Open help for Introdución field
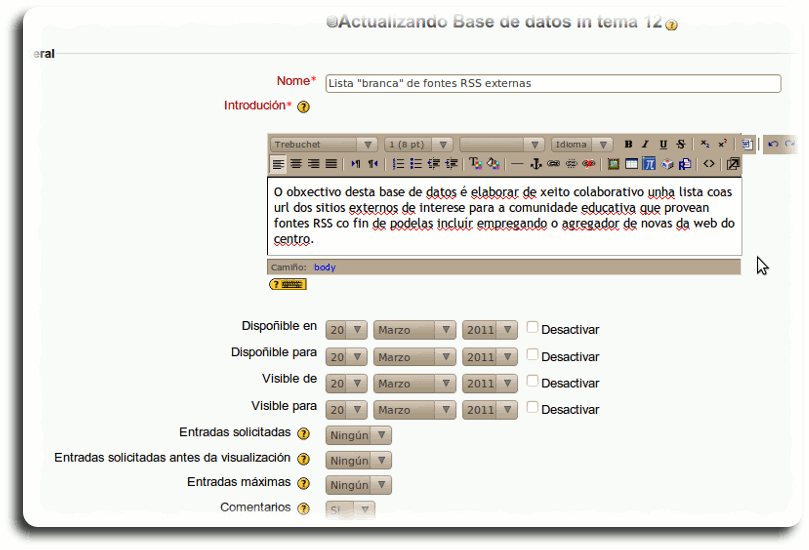Screen dimensions: 809x550 (303, 107)
